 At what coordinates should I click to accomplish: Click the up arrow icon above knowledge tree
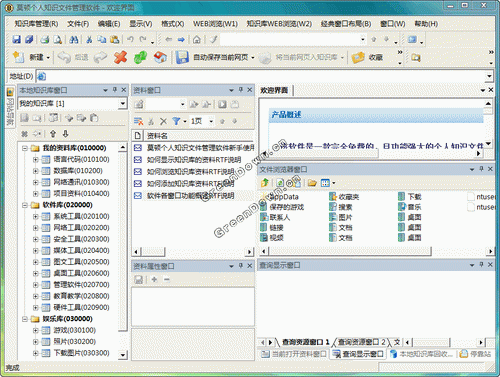53,134
